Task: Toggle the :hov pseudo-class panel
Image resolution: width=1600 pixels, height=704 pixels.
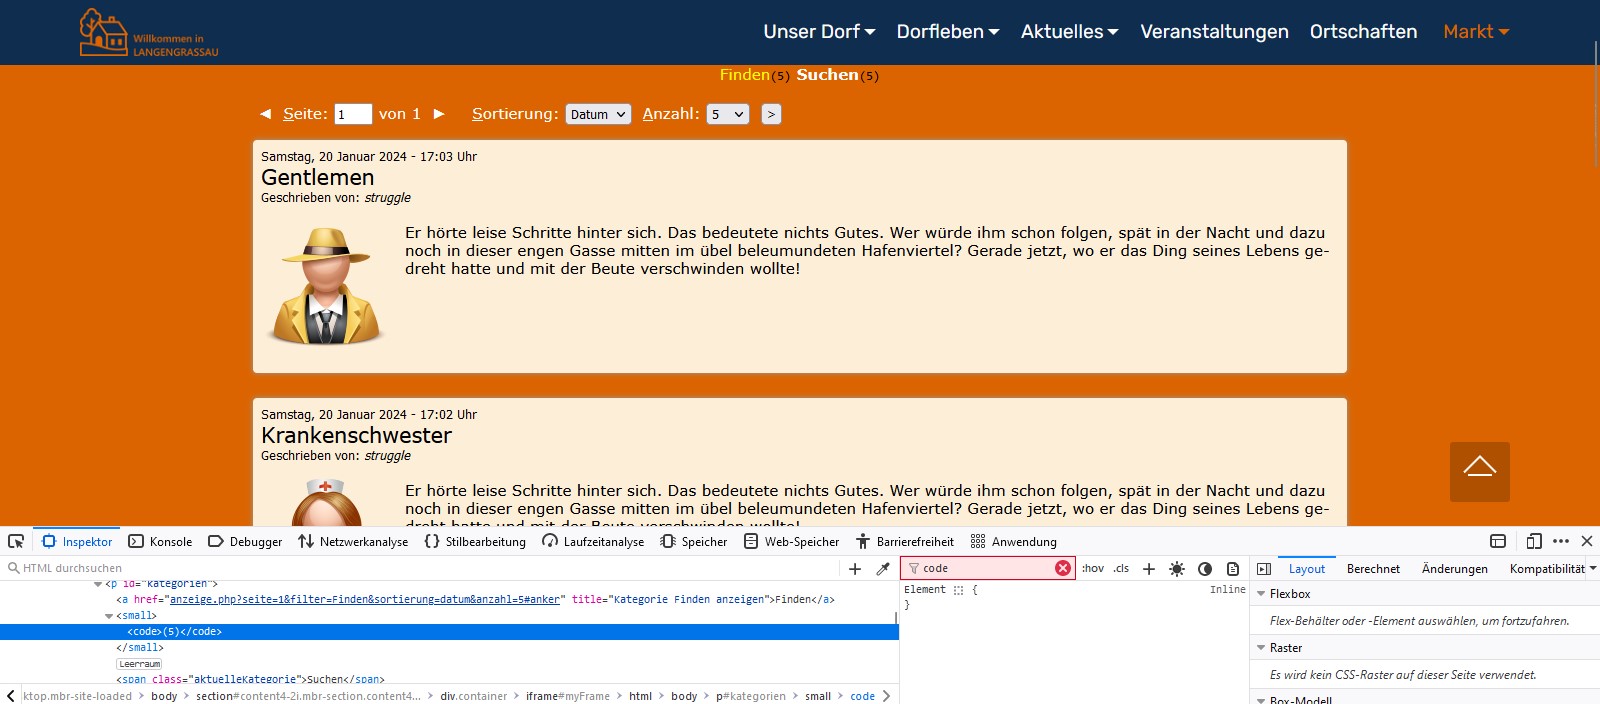Action: pos(1093,568)
